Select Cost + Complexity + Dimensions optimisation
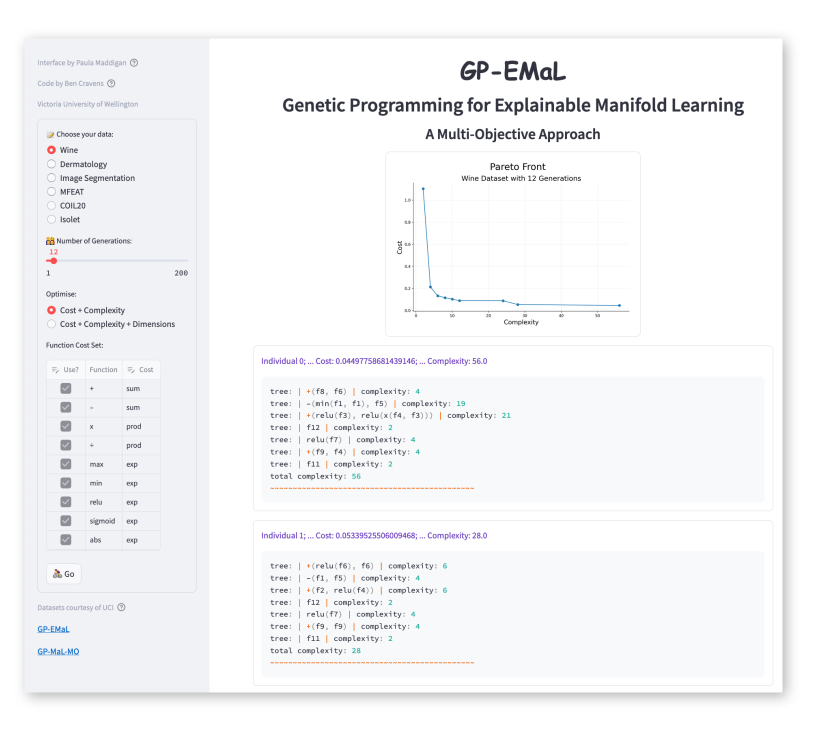 pos(52,324)
